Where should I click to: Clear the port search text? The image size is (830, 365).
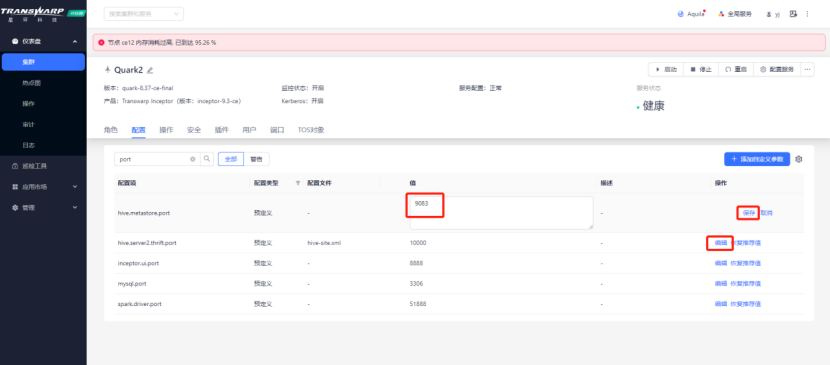click(x=193, y=159)
